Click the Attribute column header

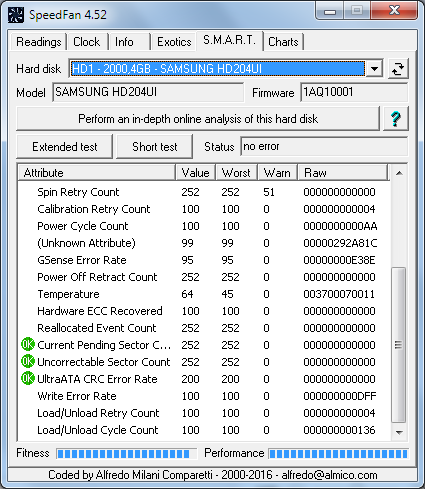click(x=97, y=173)
